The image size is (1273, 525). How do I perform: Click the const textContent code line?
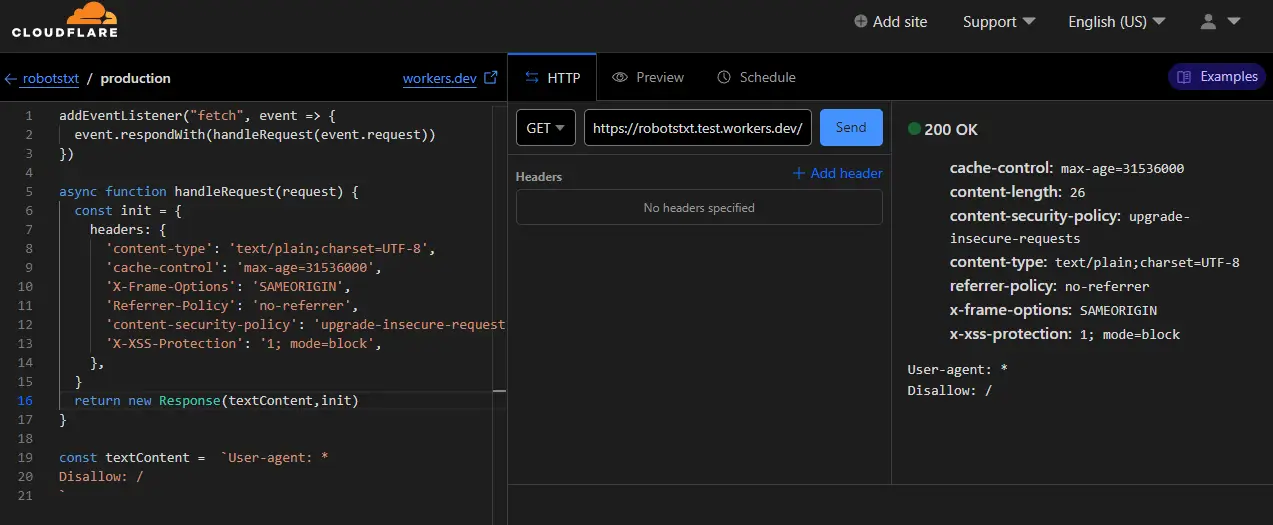[x=194, y=458]
